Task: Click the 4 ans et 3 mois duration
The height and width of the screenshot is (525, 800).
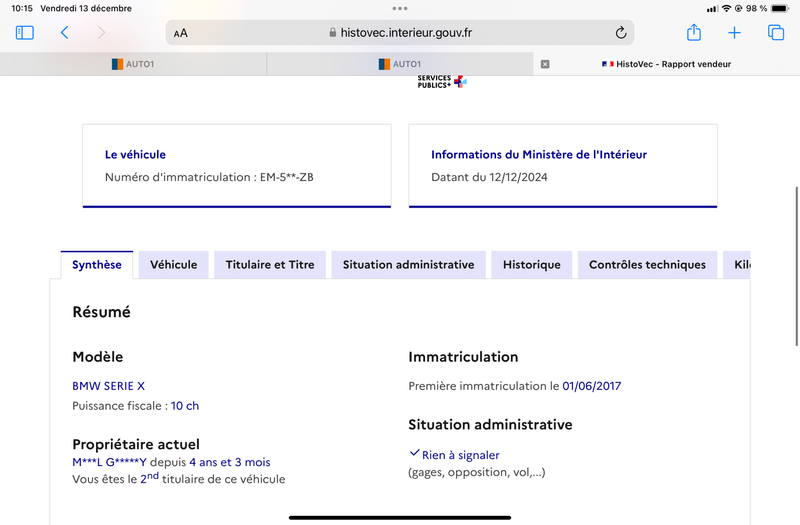Action: click(x=230, y=462)
